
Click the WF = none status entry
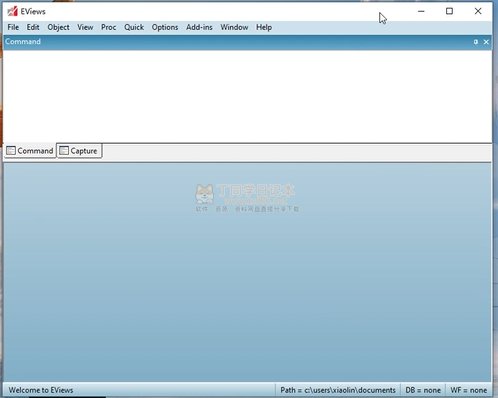pos(468,390)
